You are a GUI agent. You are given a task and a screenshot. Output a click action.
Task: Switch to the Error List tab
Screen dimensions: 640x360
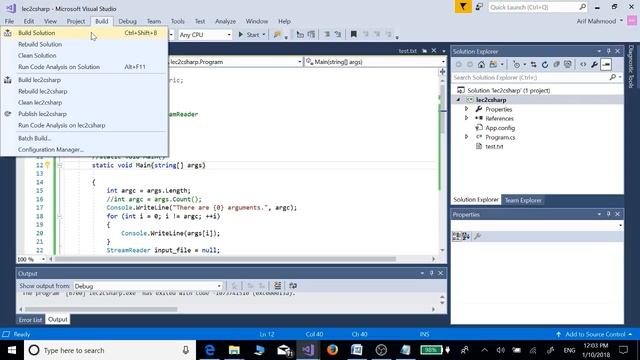[x=30, y=320]
